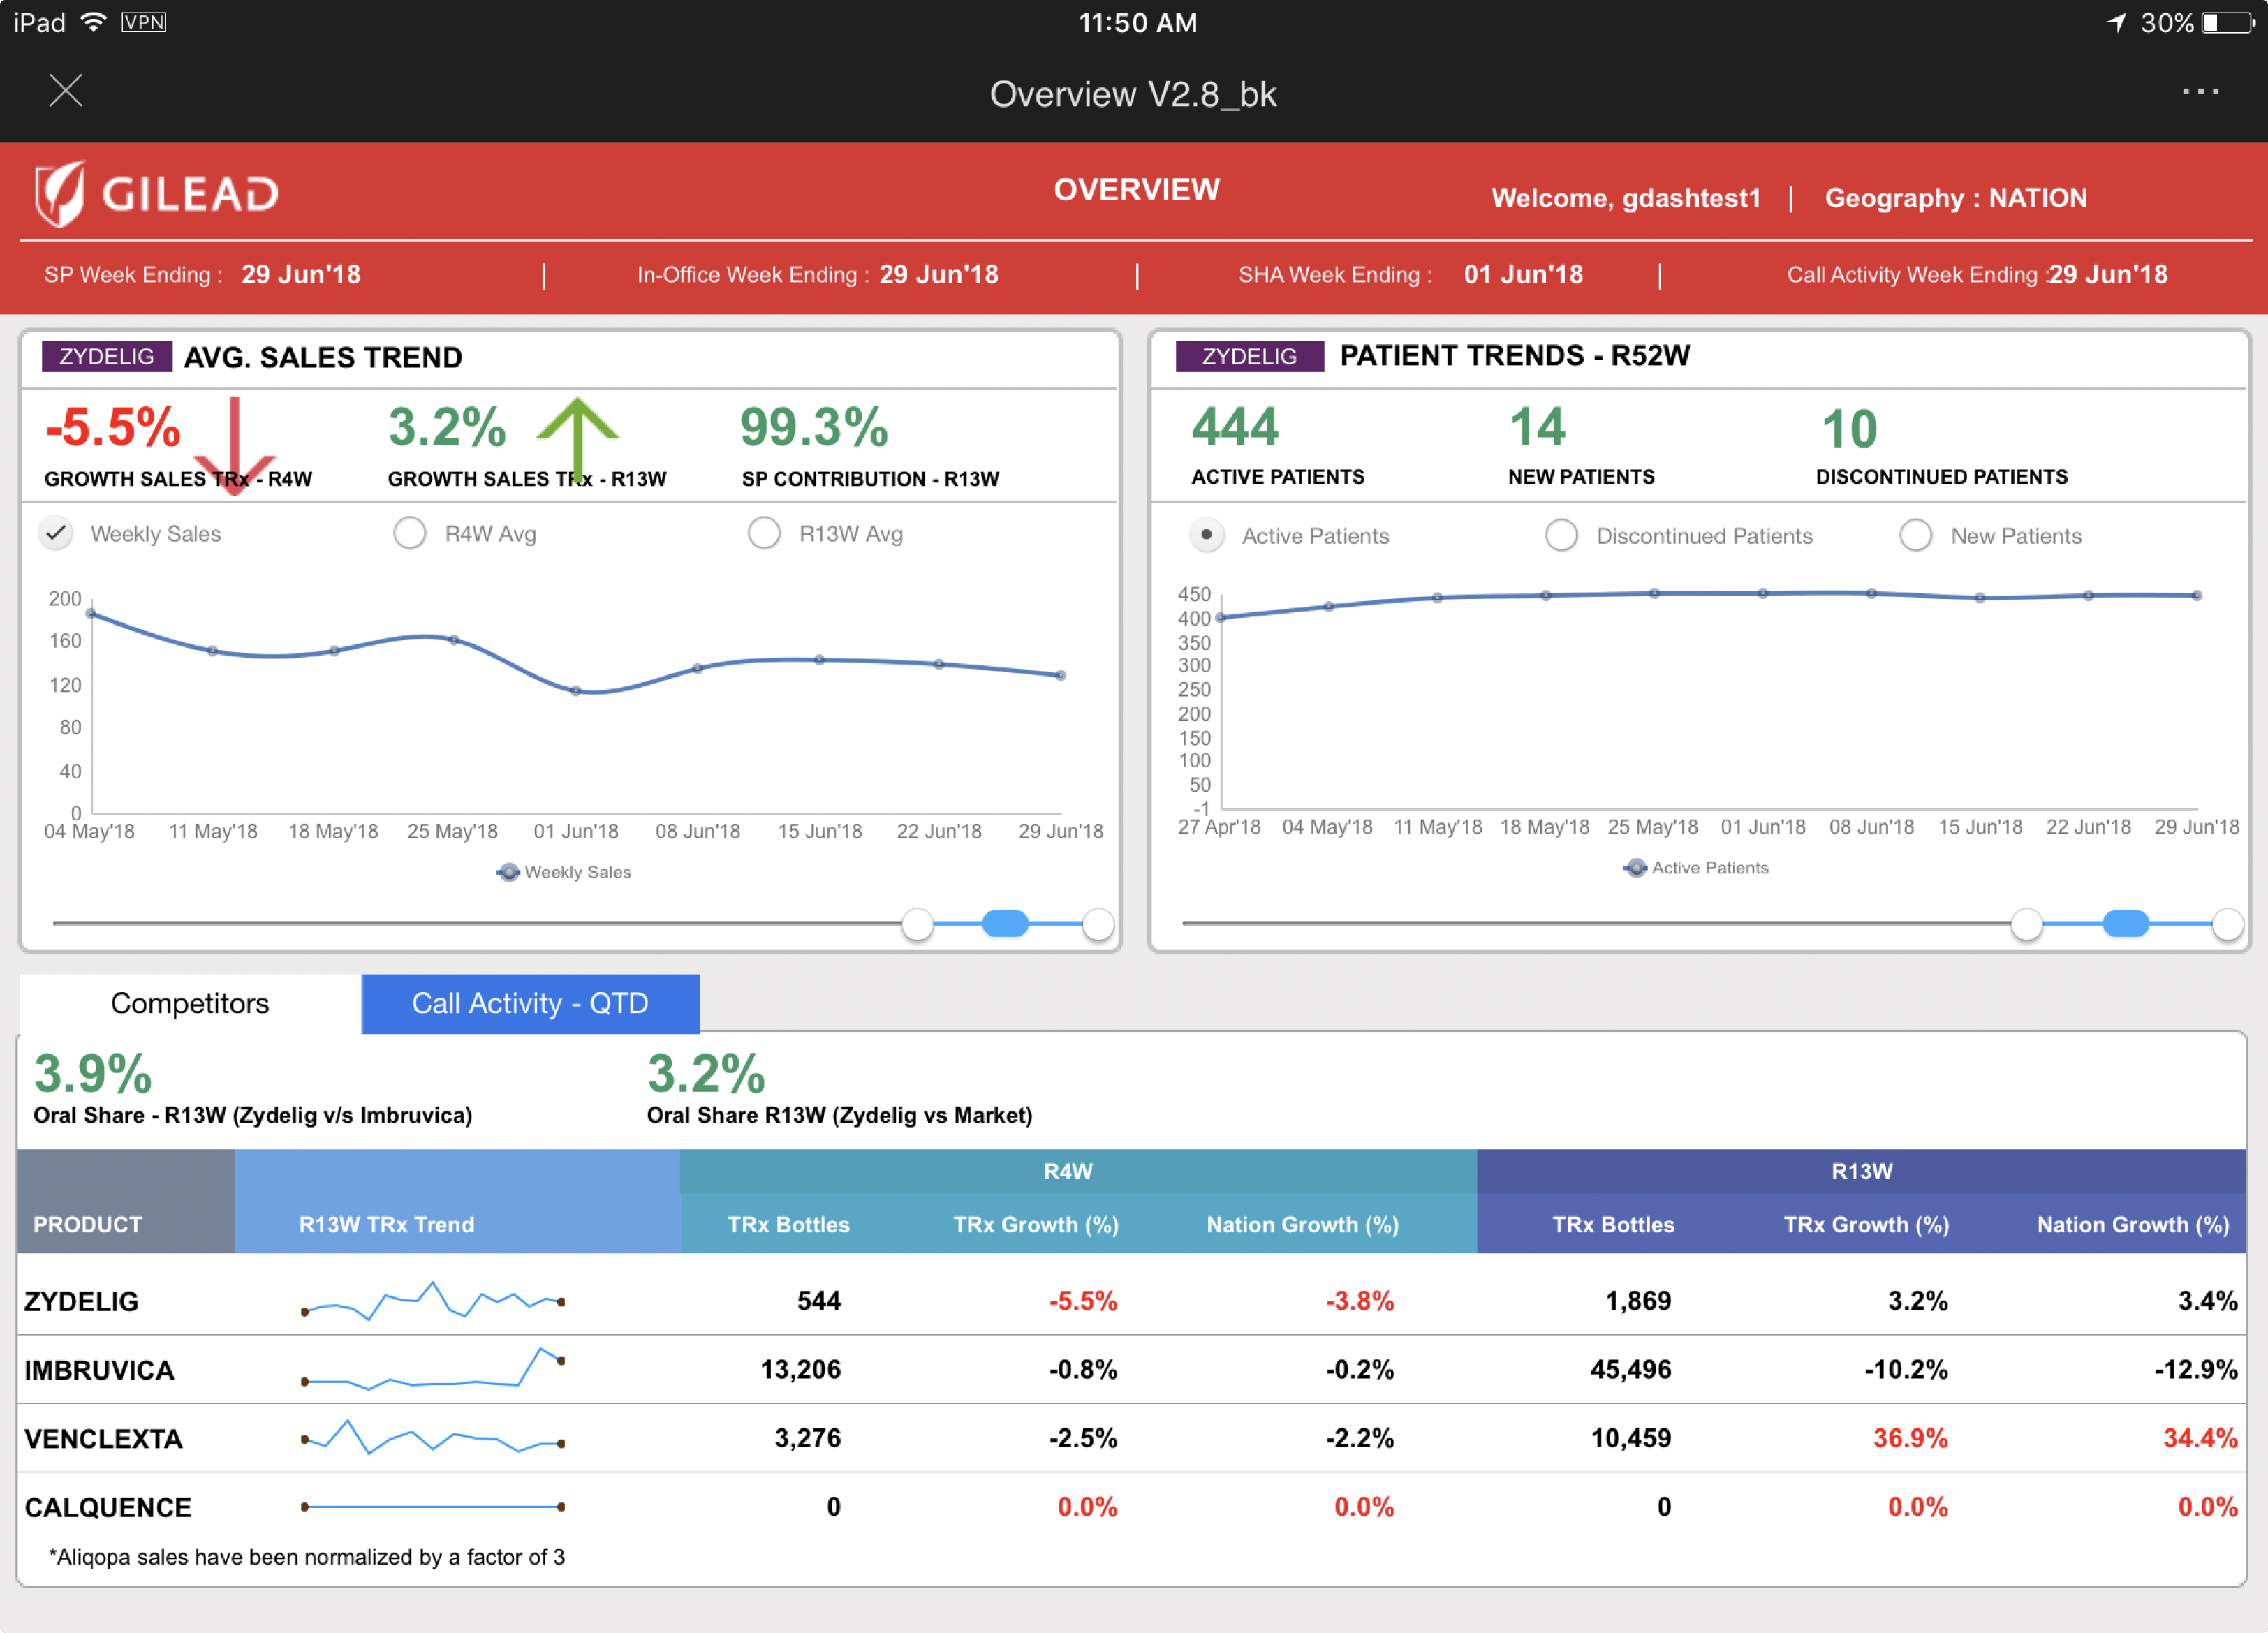Click IMBRUVICA R4W TRx Bottles value 13,206
The height and width of the screenshot is (1633, 2268).
click(x=801, y=1370)
